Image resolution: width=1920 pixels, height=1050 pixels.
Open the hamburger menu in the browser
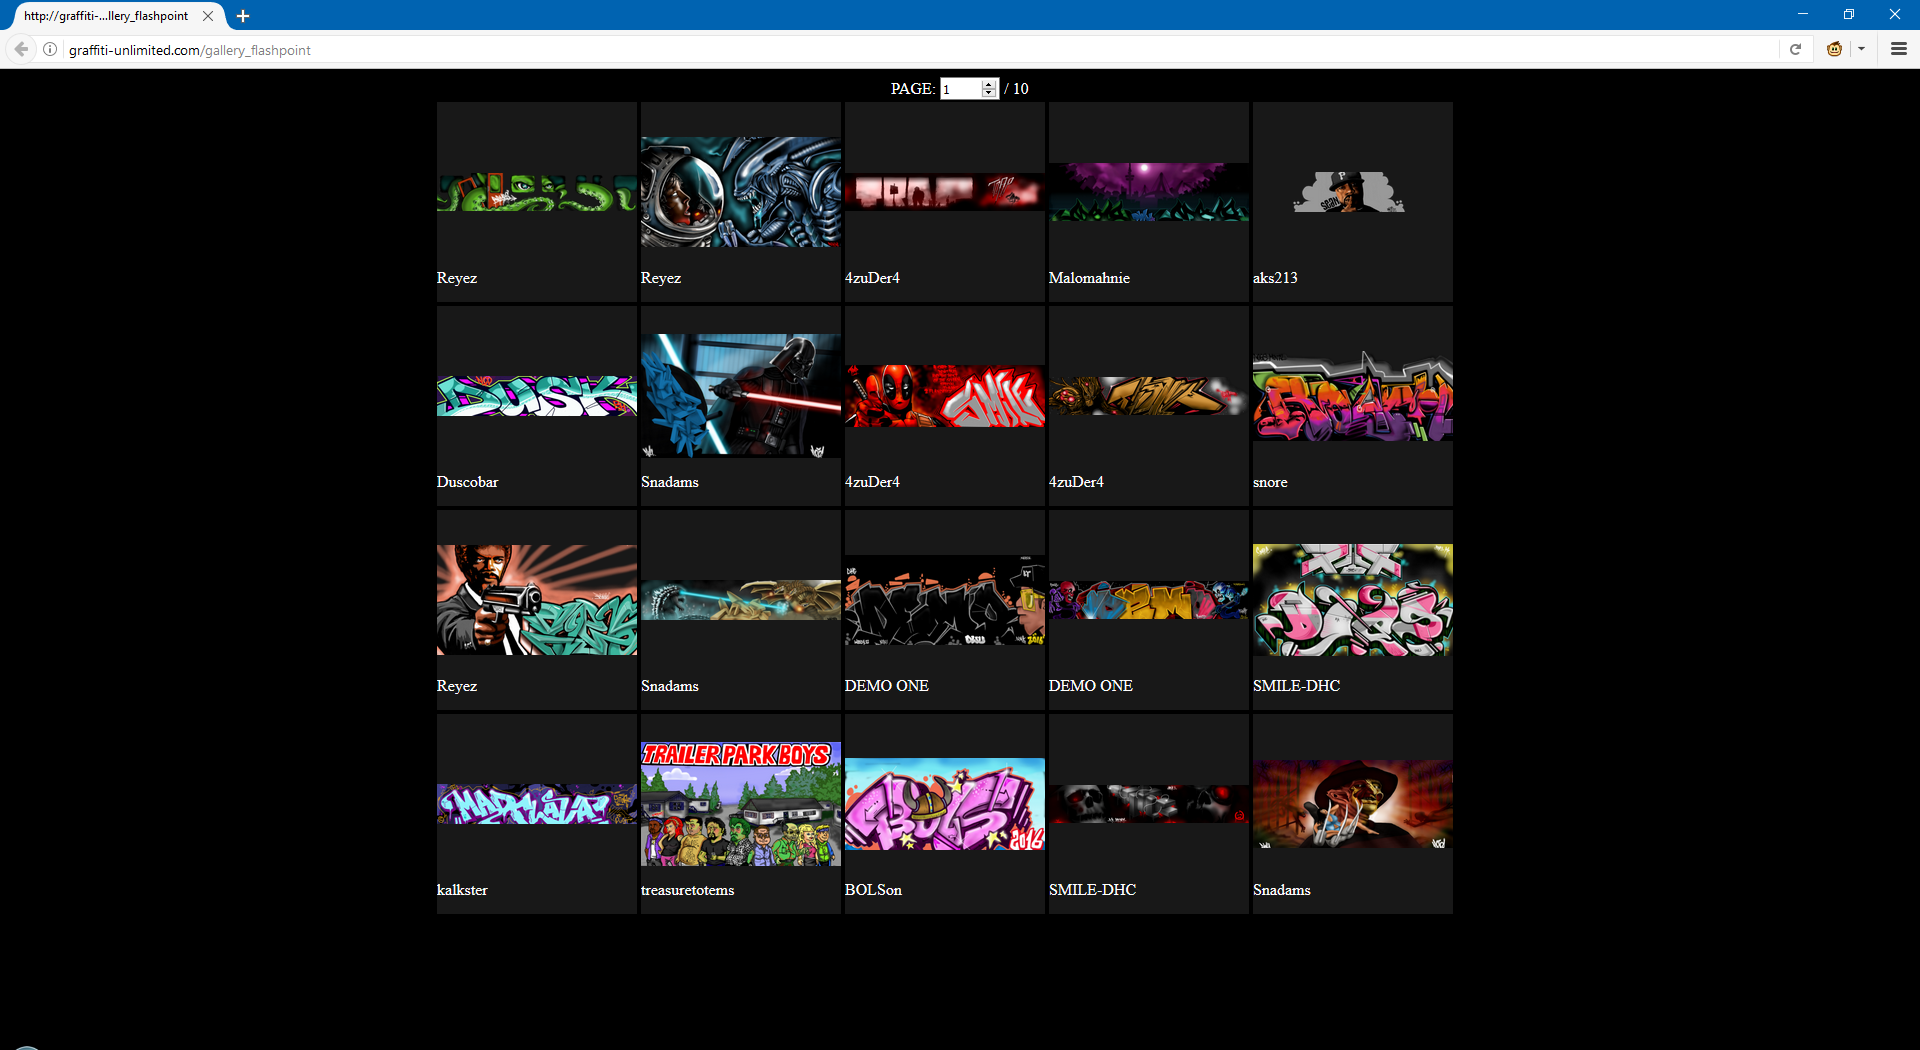[1898, 49]
